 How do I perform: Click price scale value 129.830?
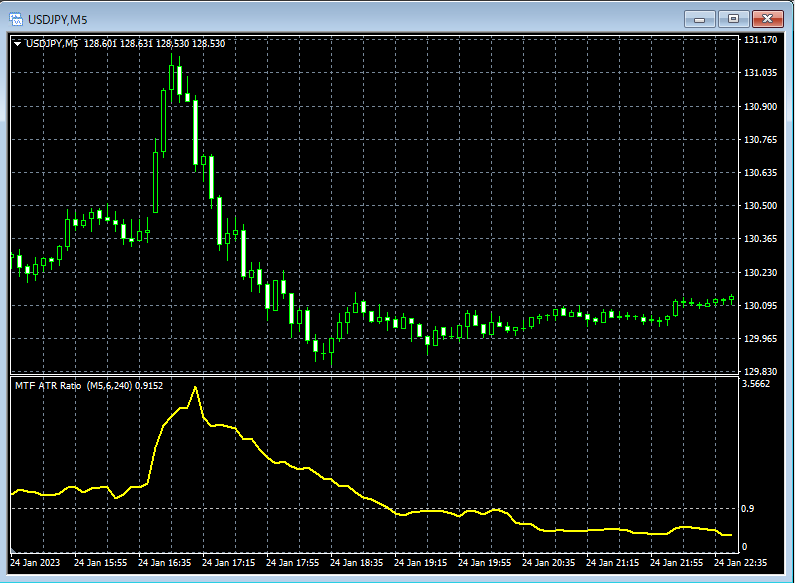(760, 371)
